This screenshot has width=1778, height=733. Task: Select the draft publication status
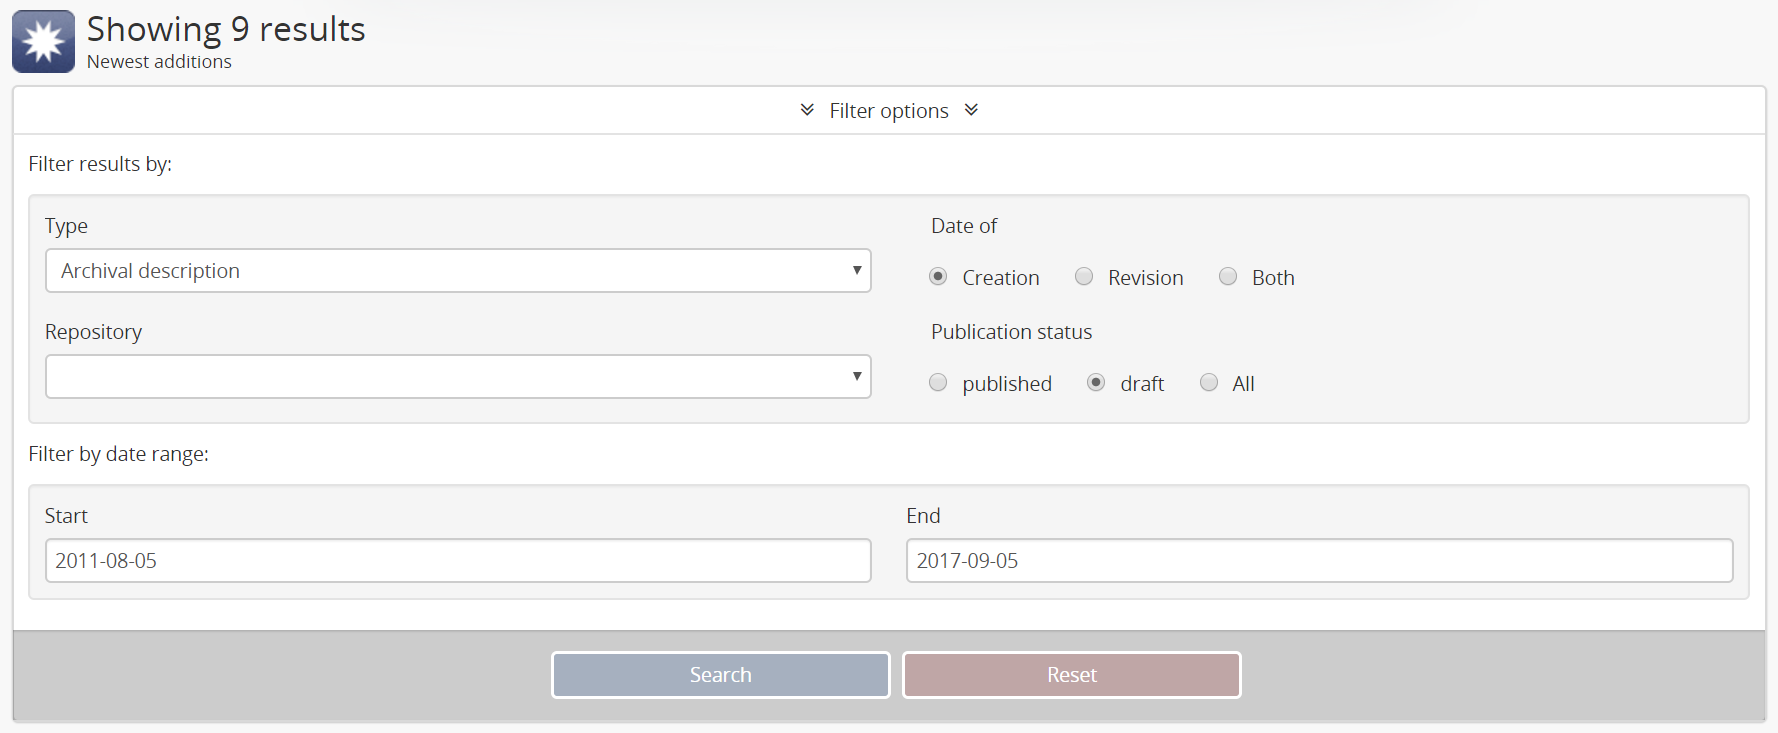1096,383
